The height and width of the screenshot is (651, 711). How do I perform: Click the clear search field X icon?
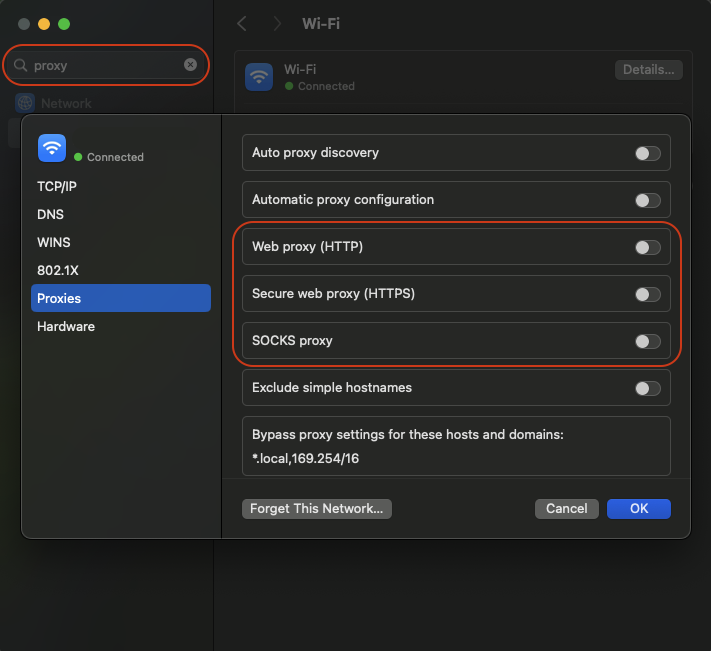(x=190, y=65)
